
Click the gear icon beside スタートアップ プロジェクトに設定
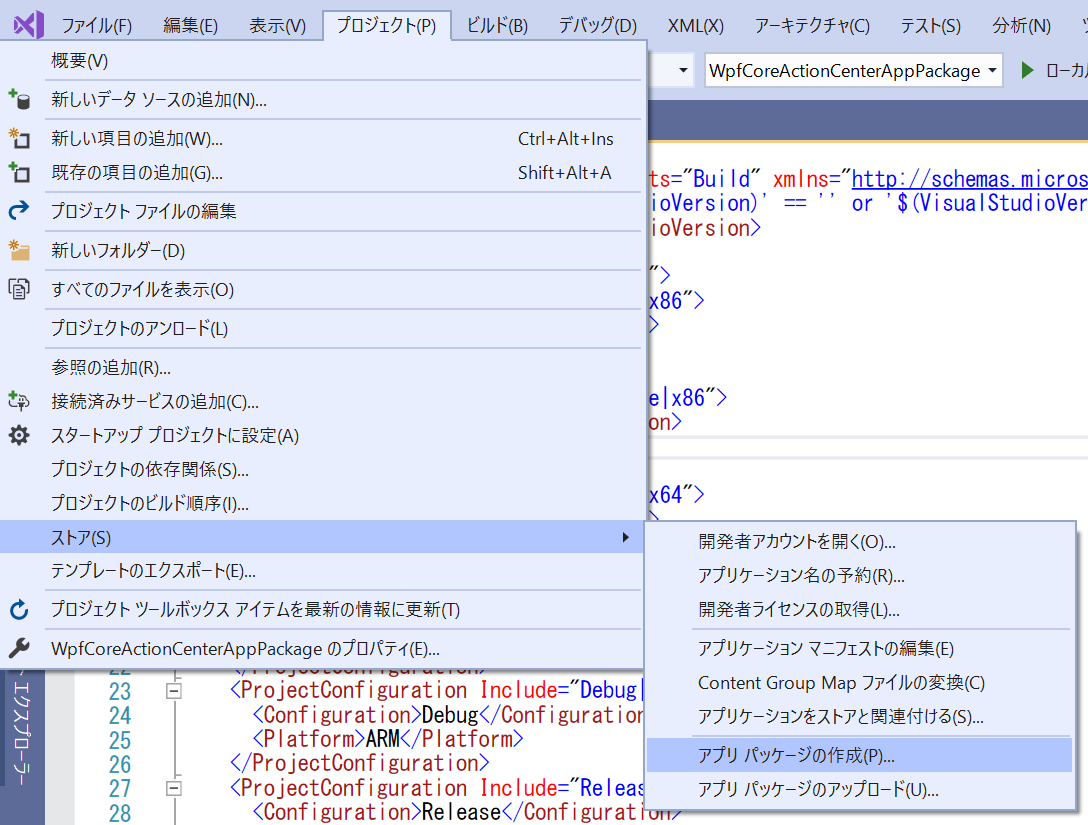(x=21, y=436)
